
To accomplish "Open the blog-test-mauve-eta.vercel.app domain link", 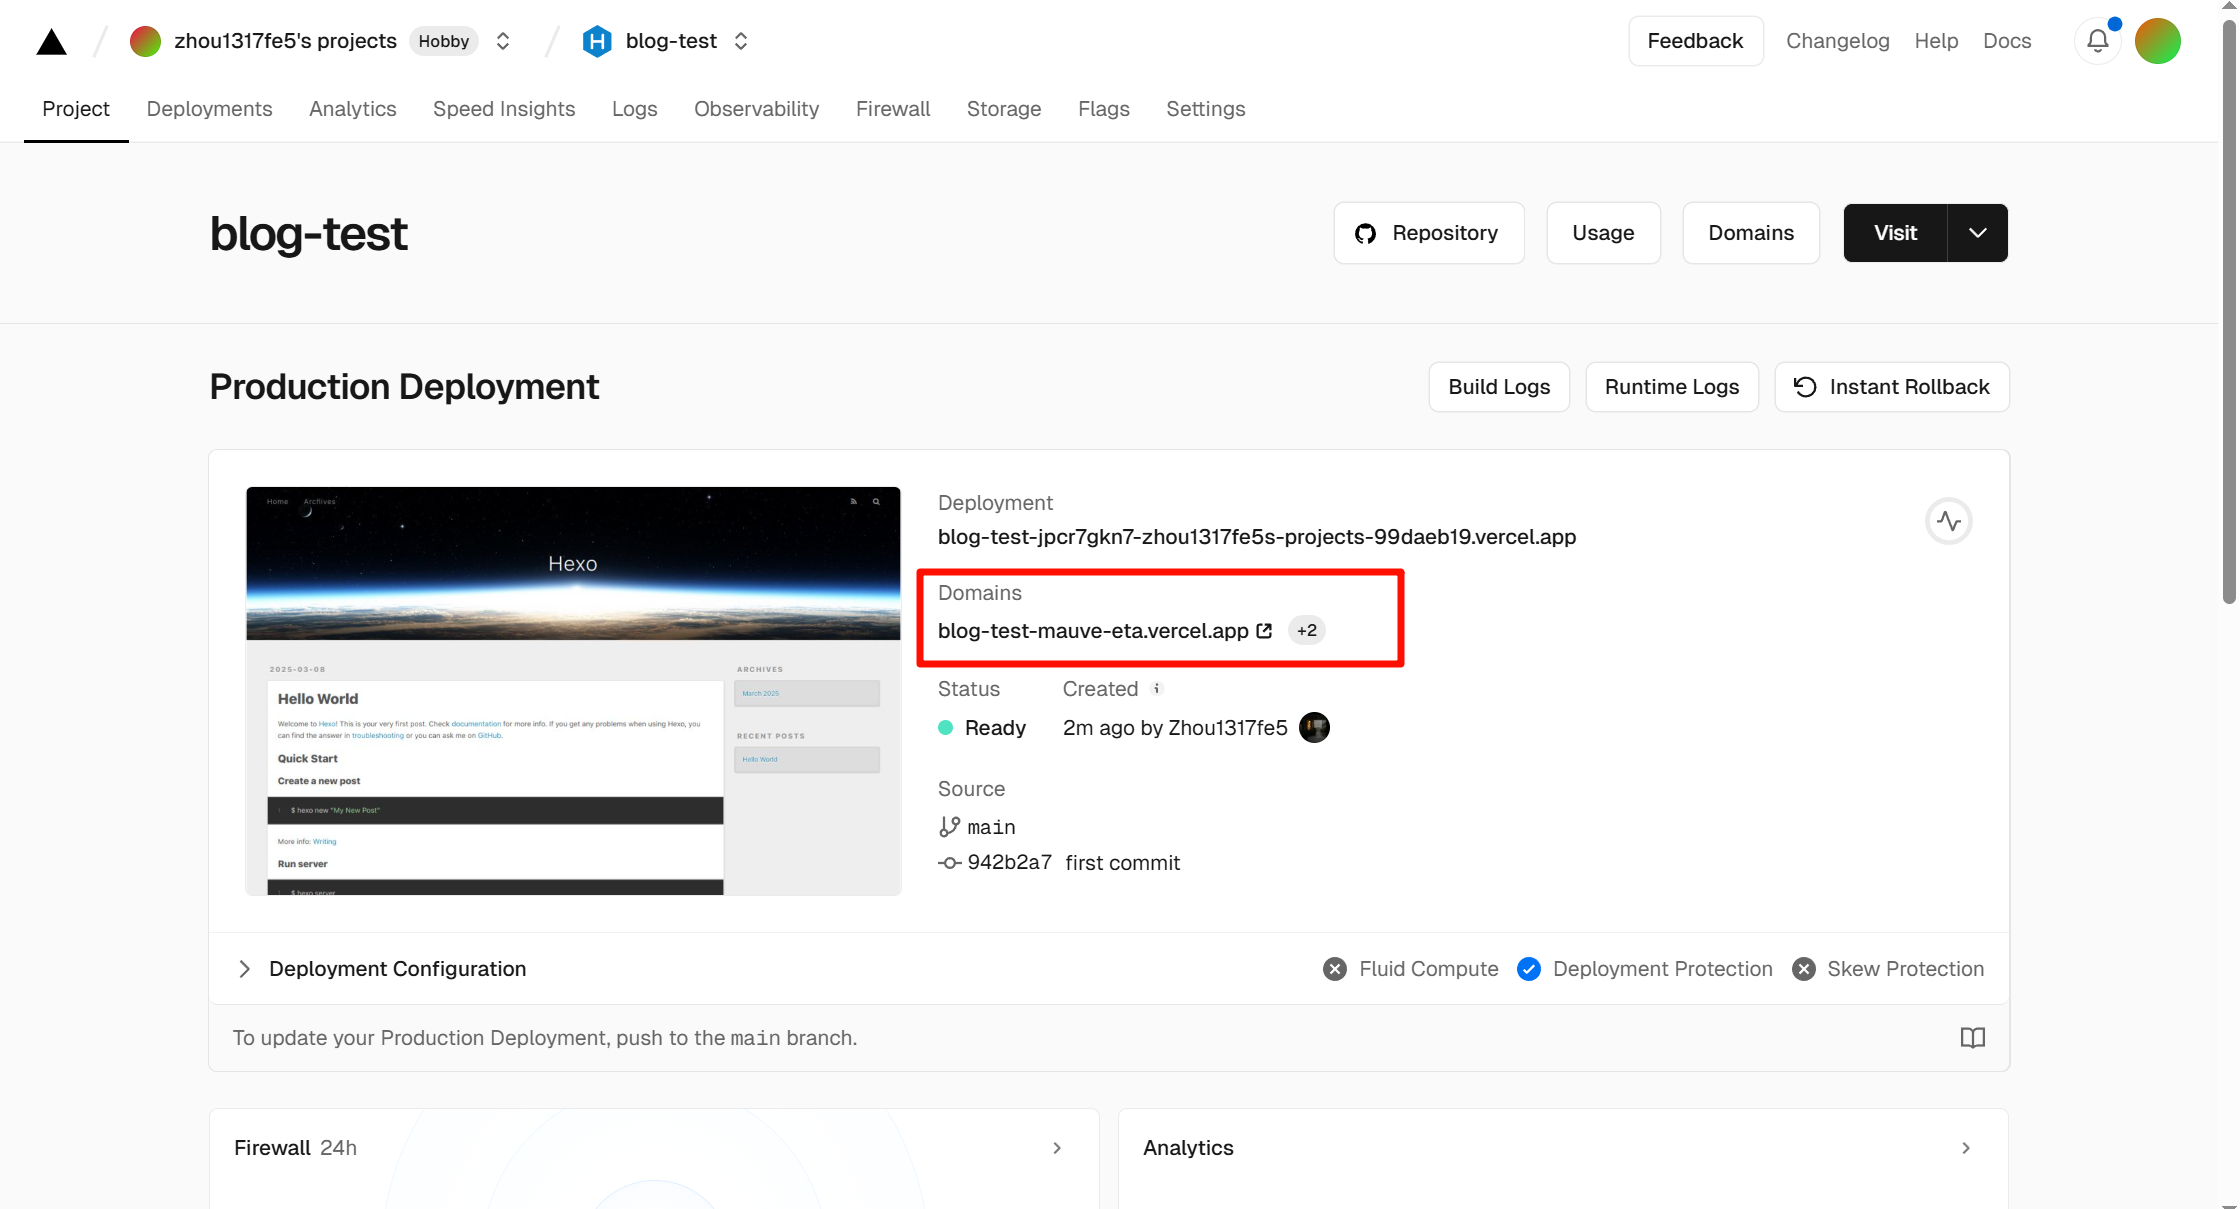I will 1093,631.
